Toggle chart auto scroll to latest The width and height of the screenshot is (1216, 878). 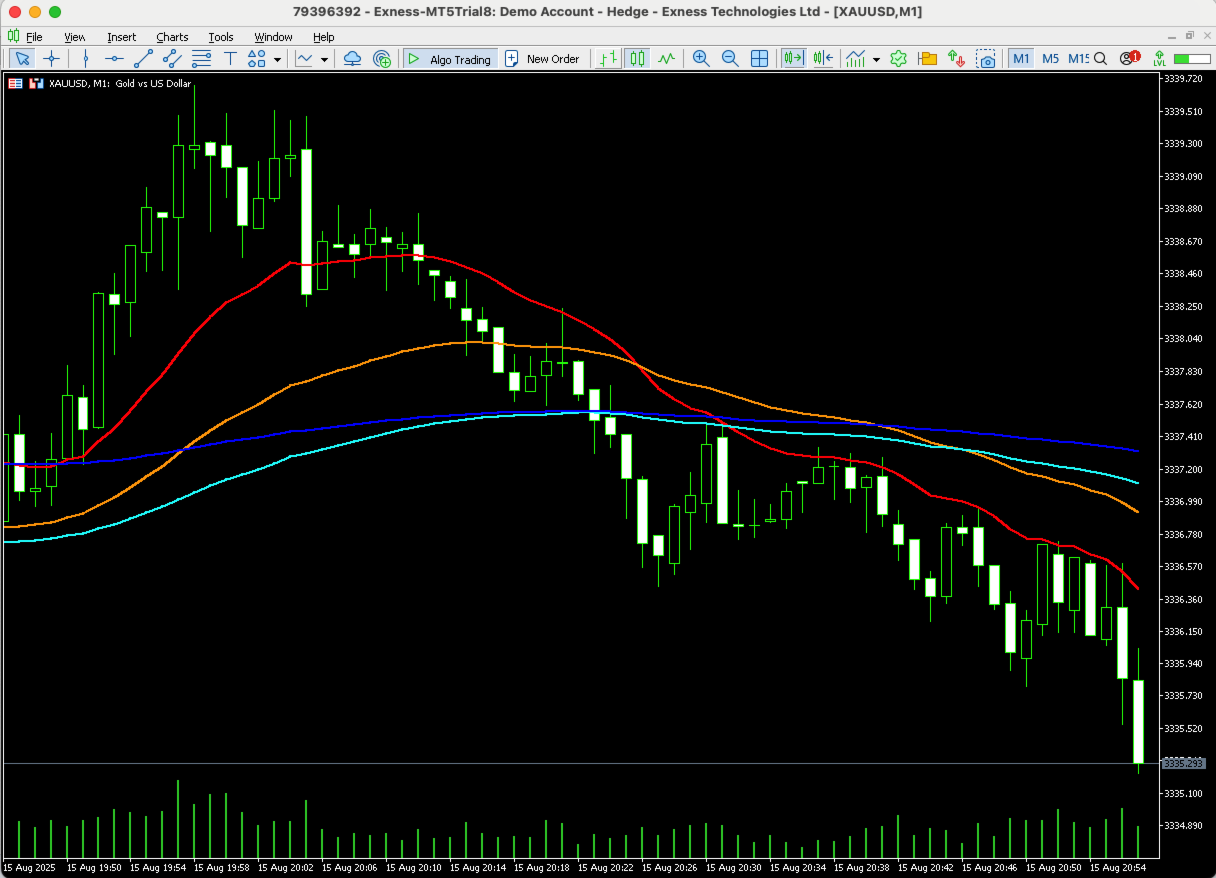[x=794, y=59]
